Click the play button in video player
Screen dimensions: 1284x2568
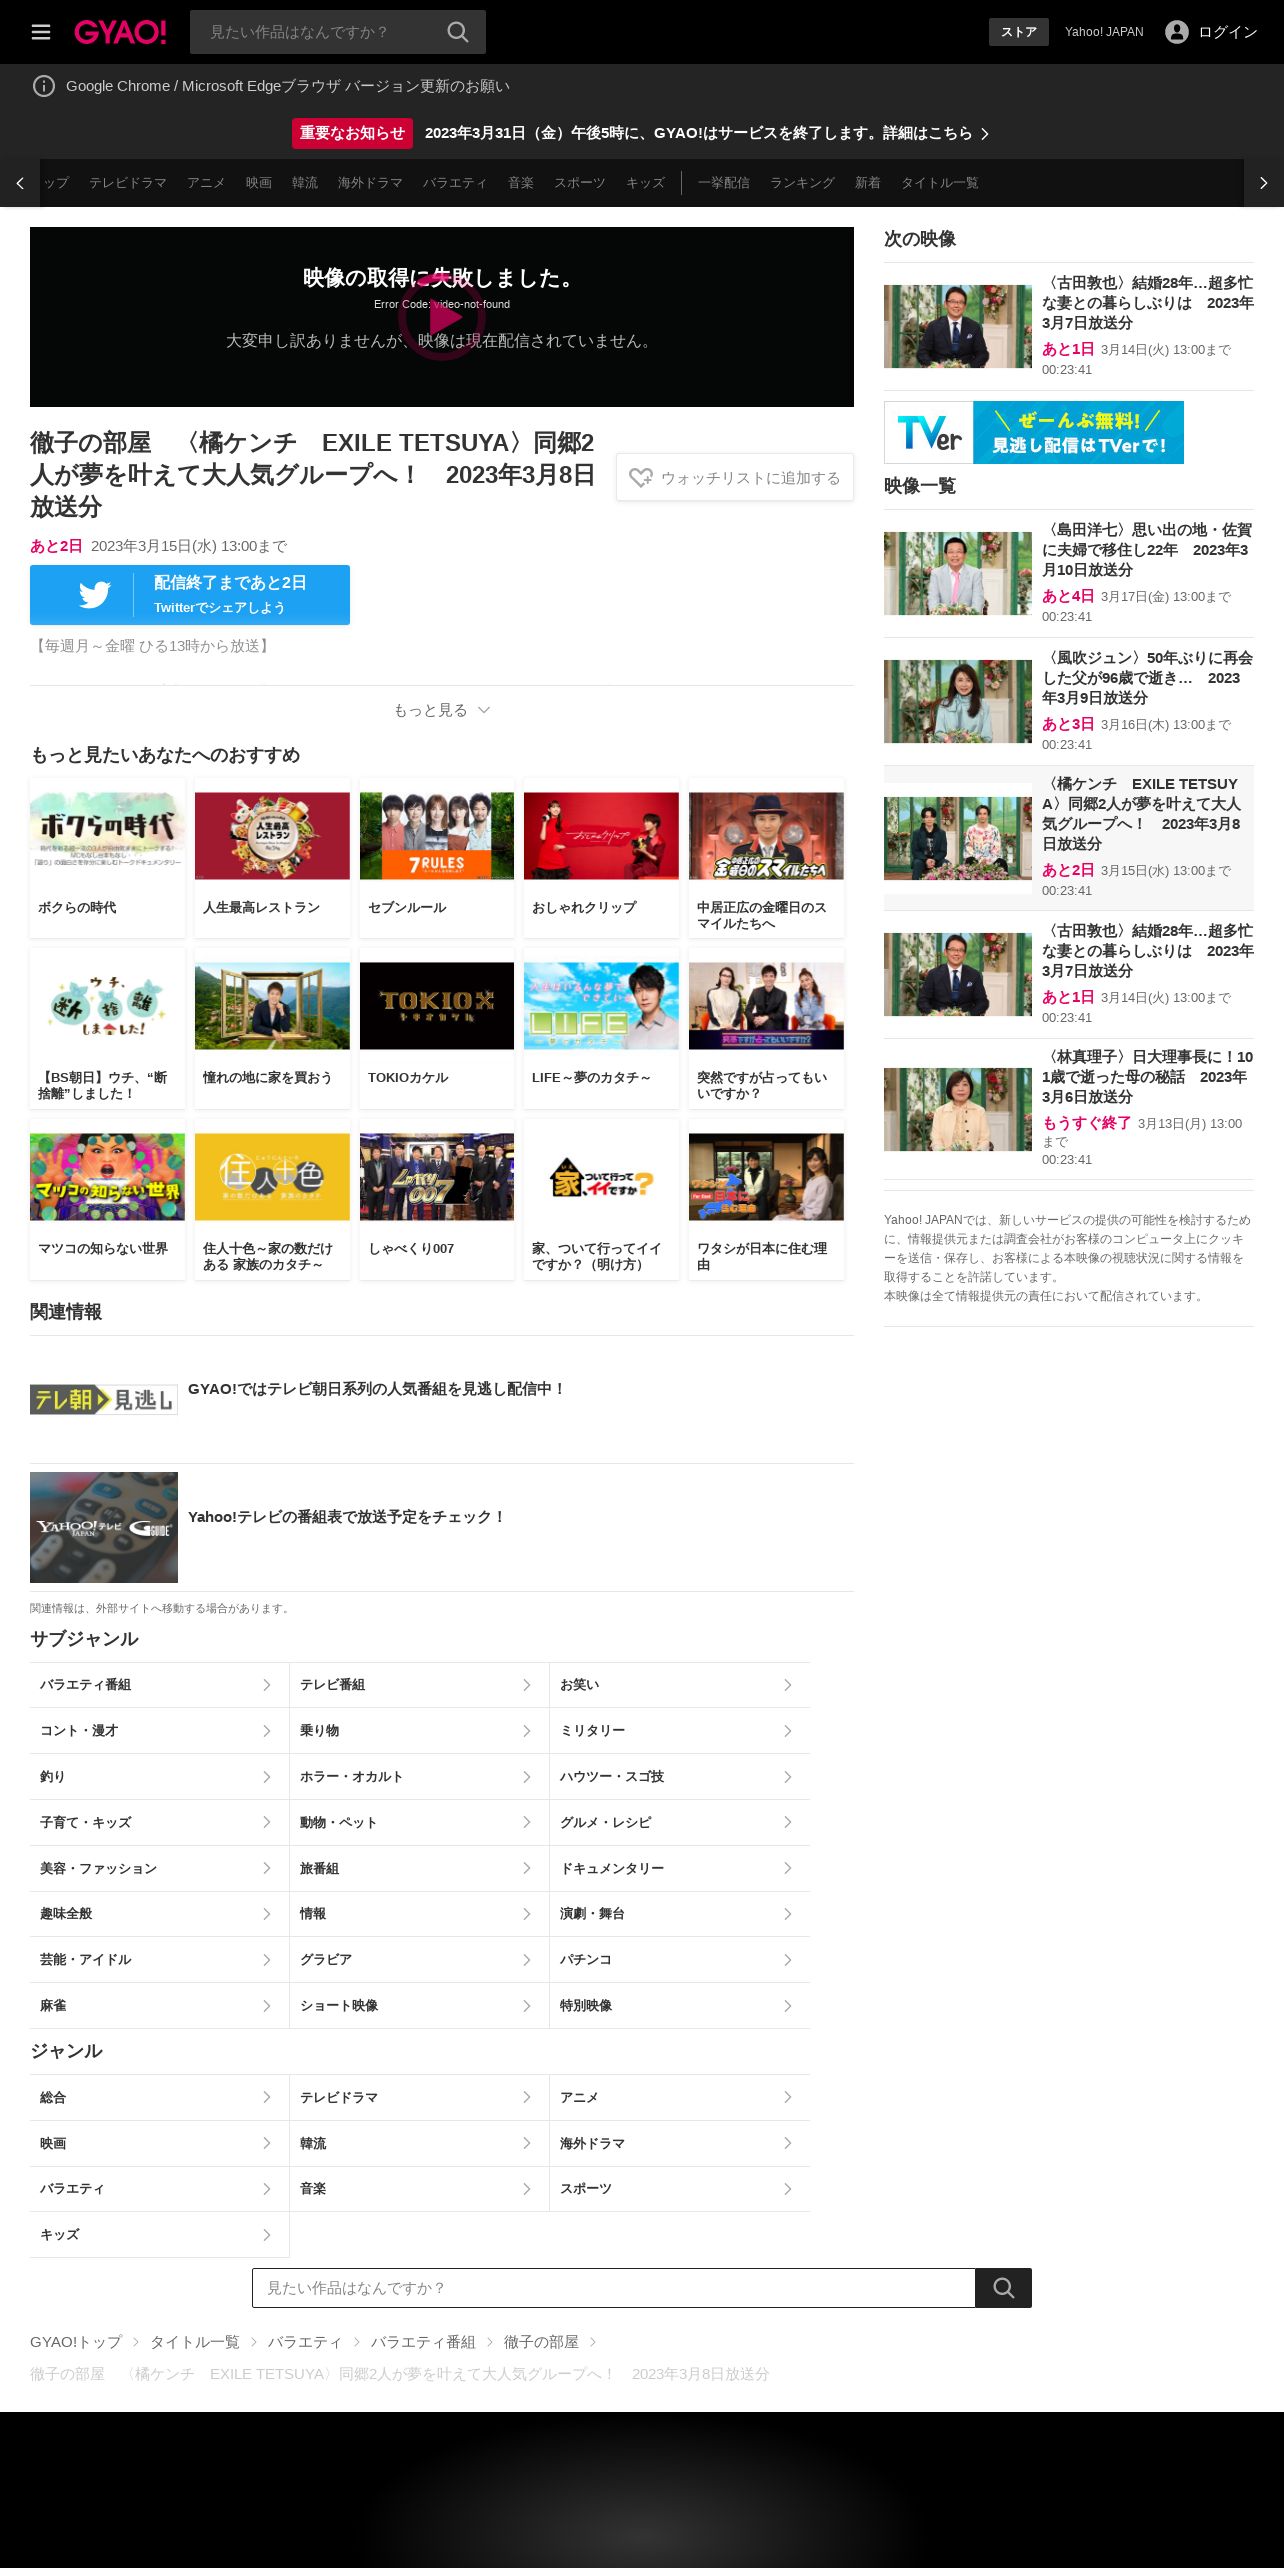coord(442,317)
